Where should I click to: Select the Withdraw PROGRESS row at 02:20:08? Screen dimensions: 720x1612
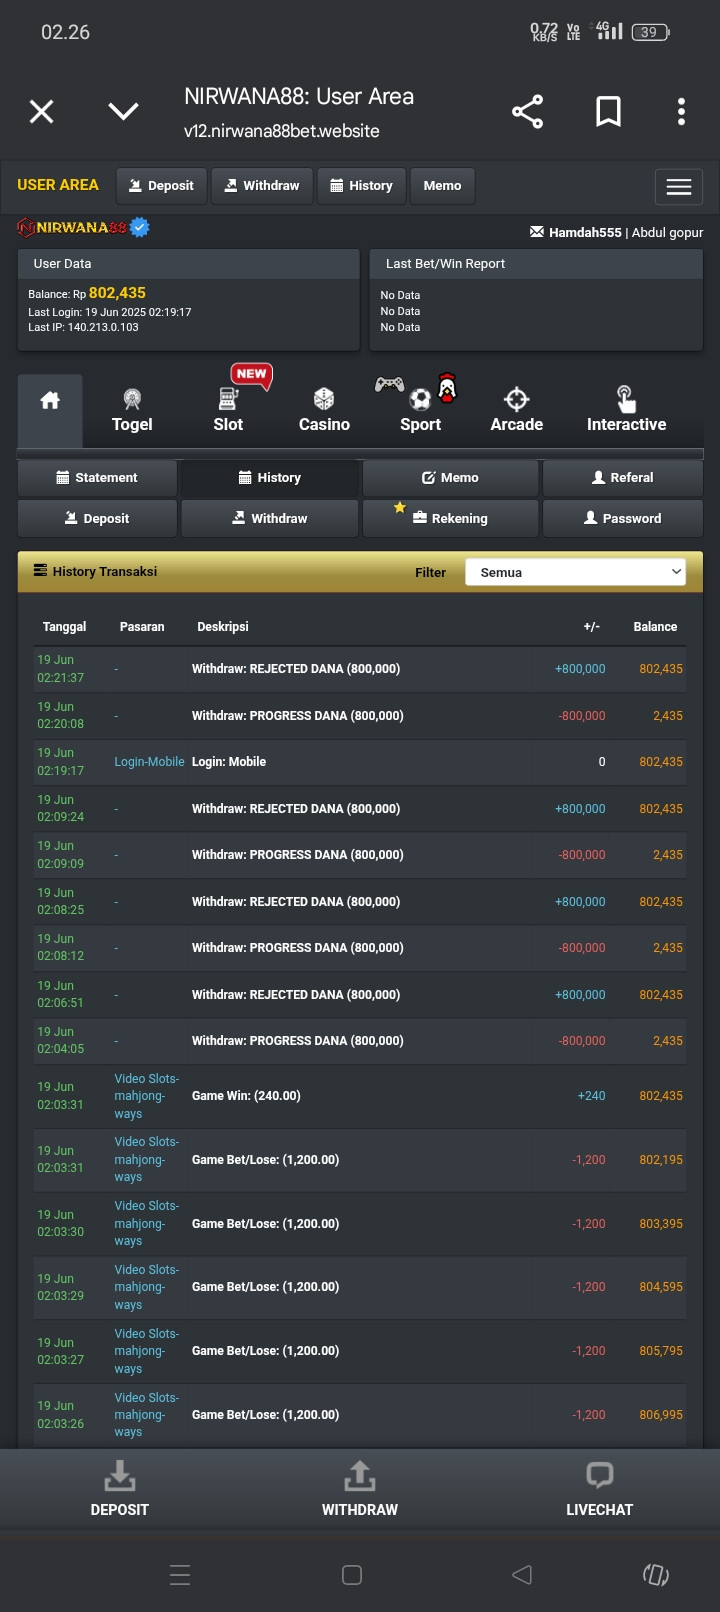360,716
